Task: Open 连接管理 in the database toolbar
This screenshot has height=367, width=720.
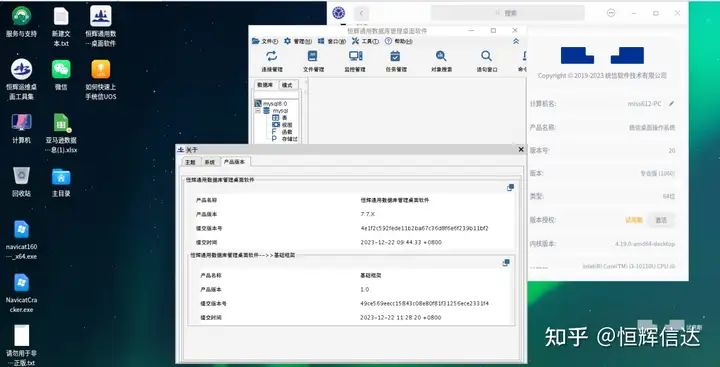Action: [x=271, y=62]
